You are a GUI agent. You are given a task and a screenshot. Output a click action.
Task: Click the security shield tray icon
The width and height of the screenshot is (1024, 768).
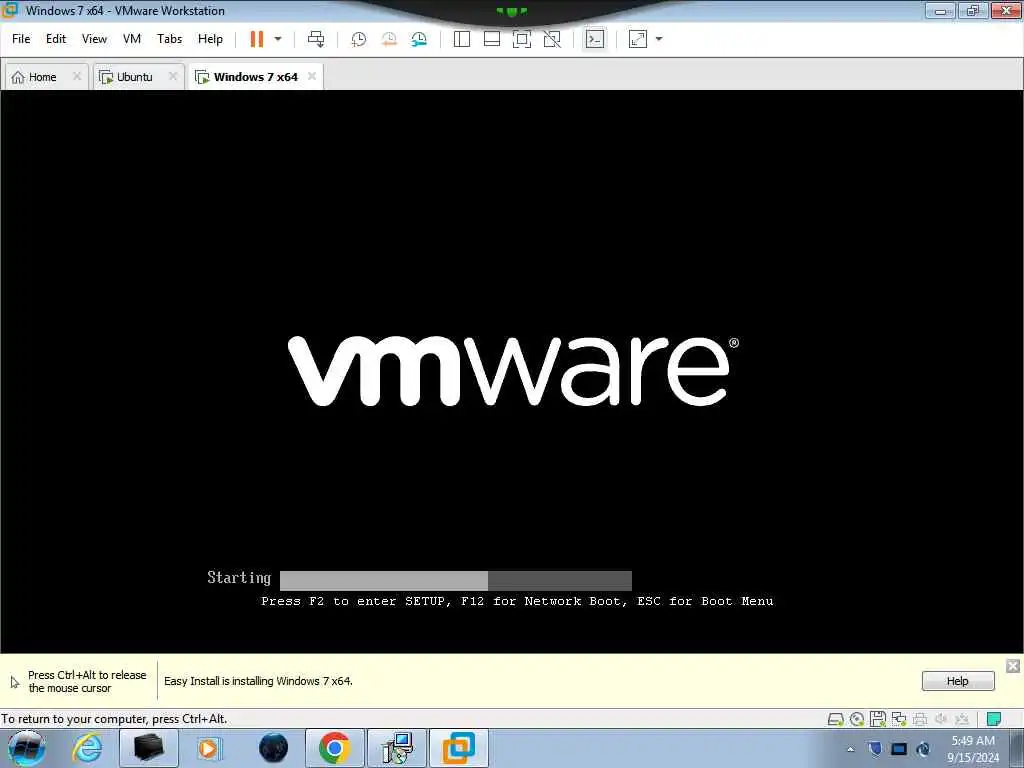pyautogui.click(x=875, y=749)
